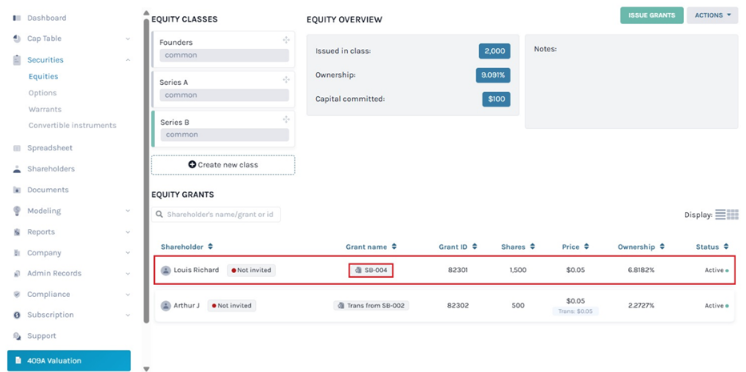Click the Shareholders person icon in sidebar

coord(17,169)
